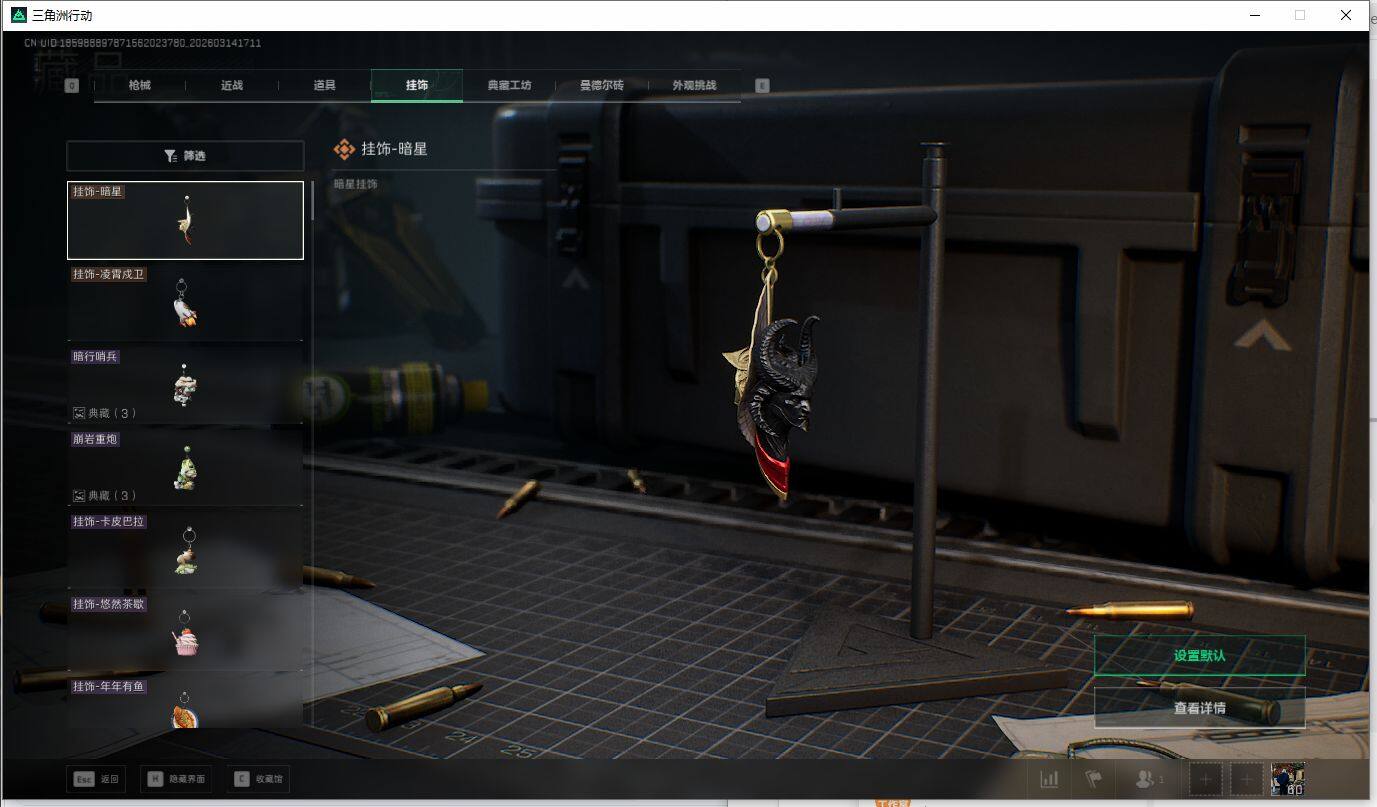Click the second empty squad slot plus

tap(1246, 779)
